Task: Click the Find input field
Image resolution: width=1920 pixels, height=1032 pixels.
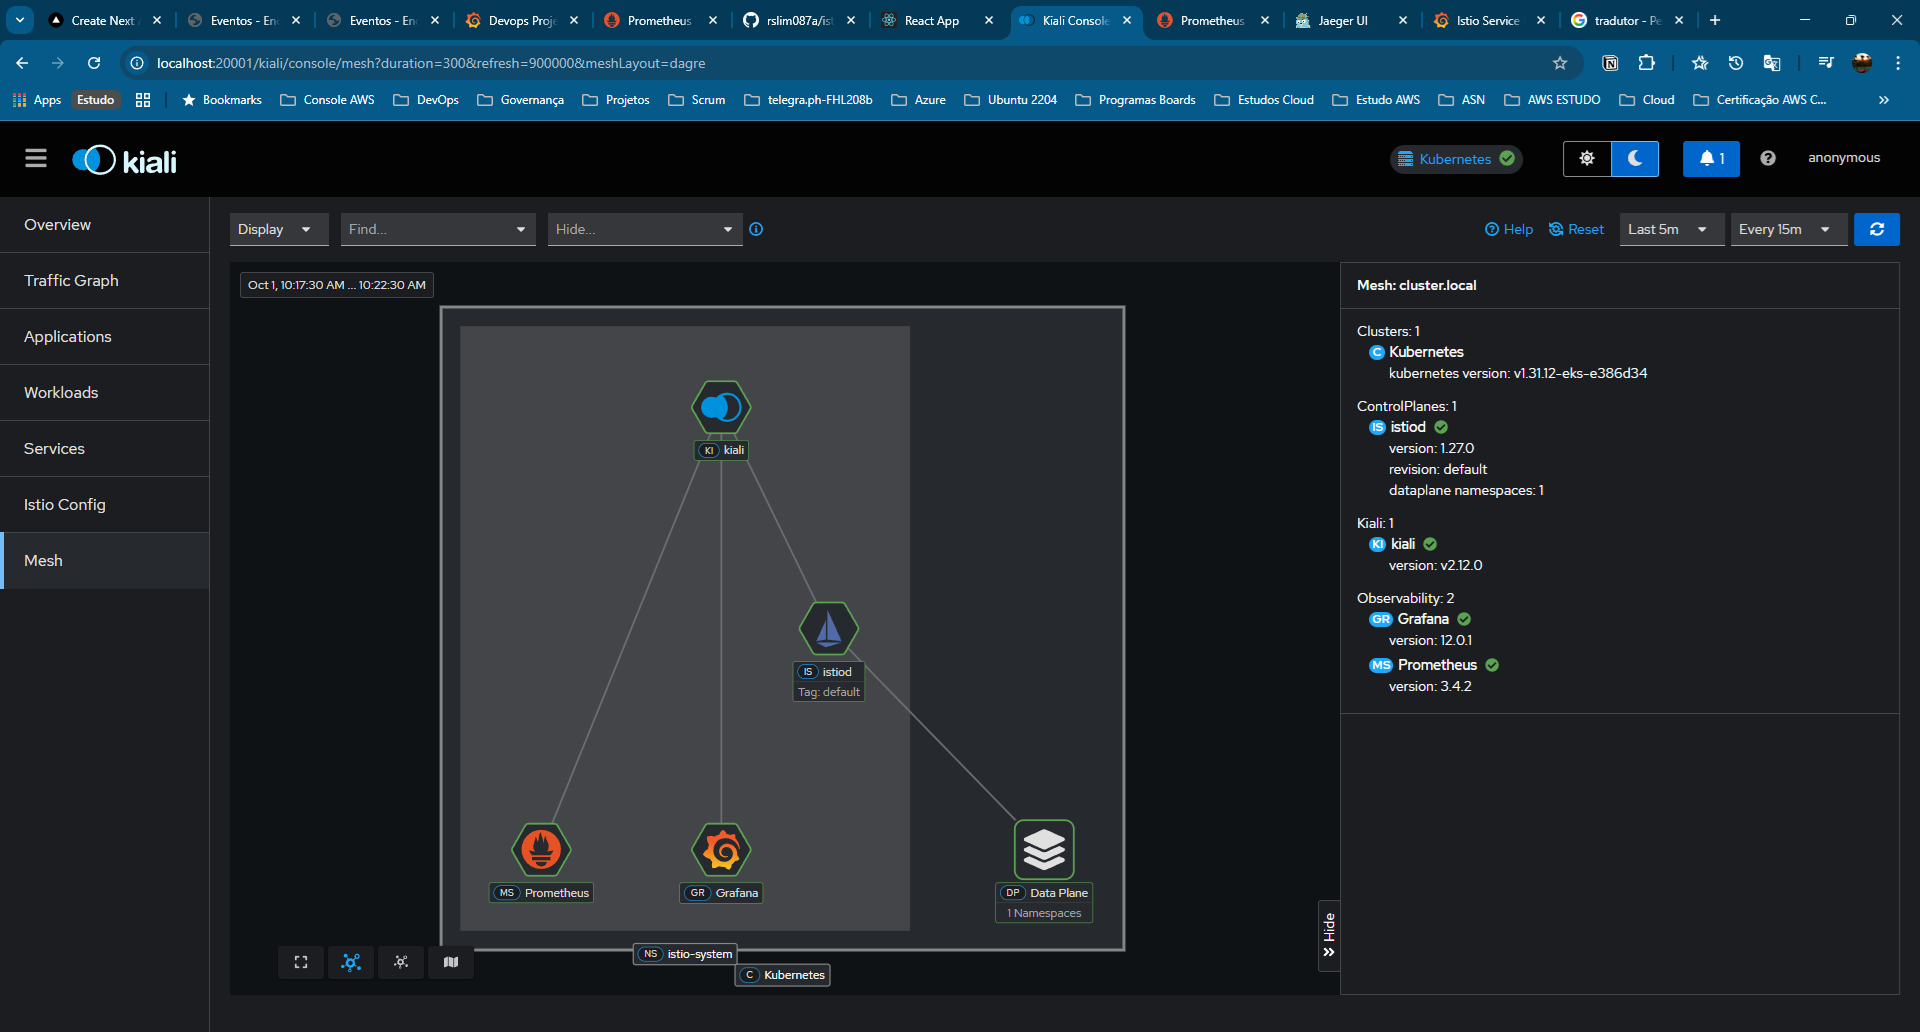Action: click(x=428, y=229)
